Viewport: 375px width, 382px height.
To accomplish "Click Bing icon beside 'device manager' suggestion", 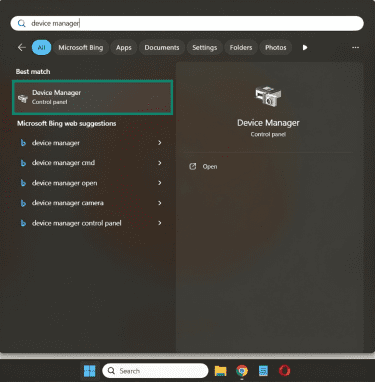I will pyautogui.click(x=23, y=143).
